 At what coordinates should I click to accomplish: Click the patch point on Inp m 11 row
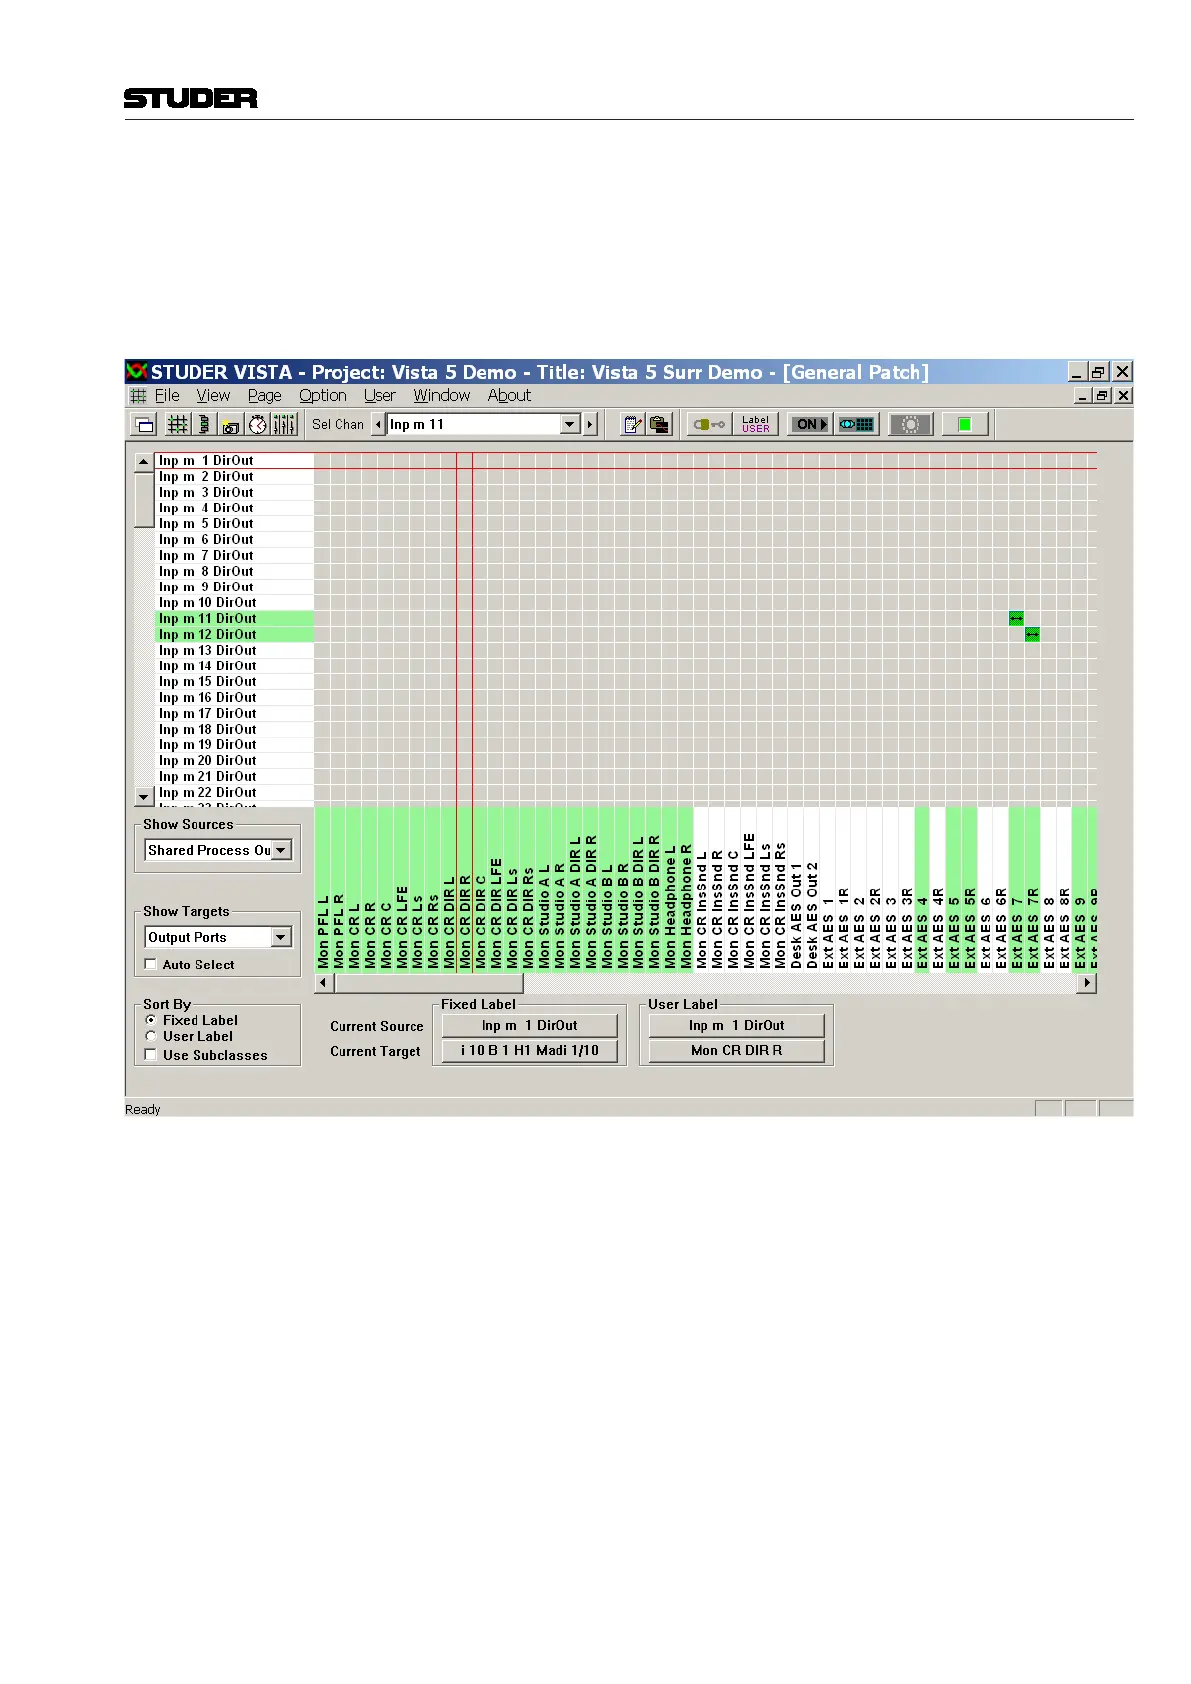tap(1016, 619)
